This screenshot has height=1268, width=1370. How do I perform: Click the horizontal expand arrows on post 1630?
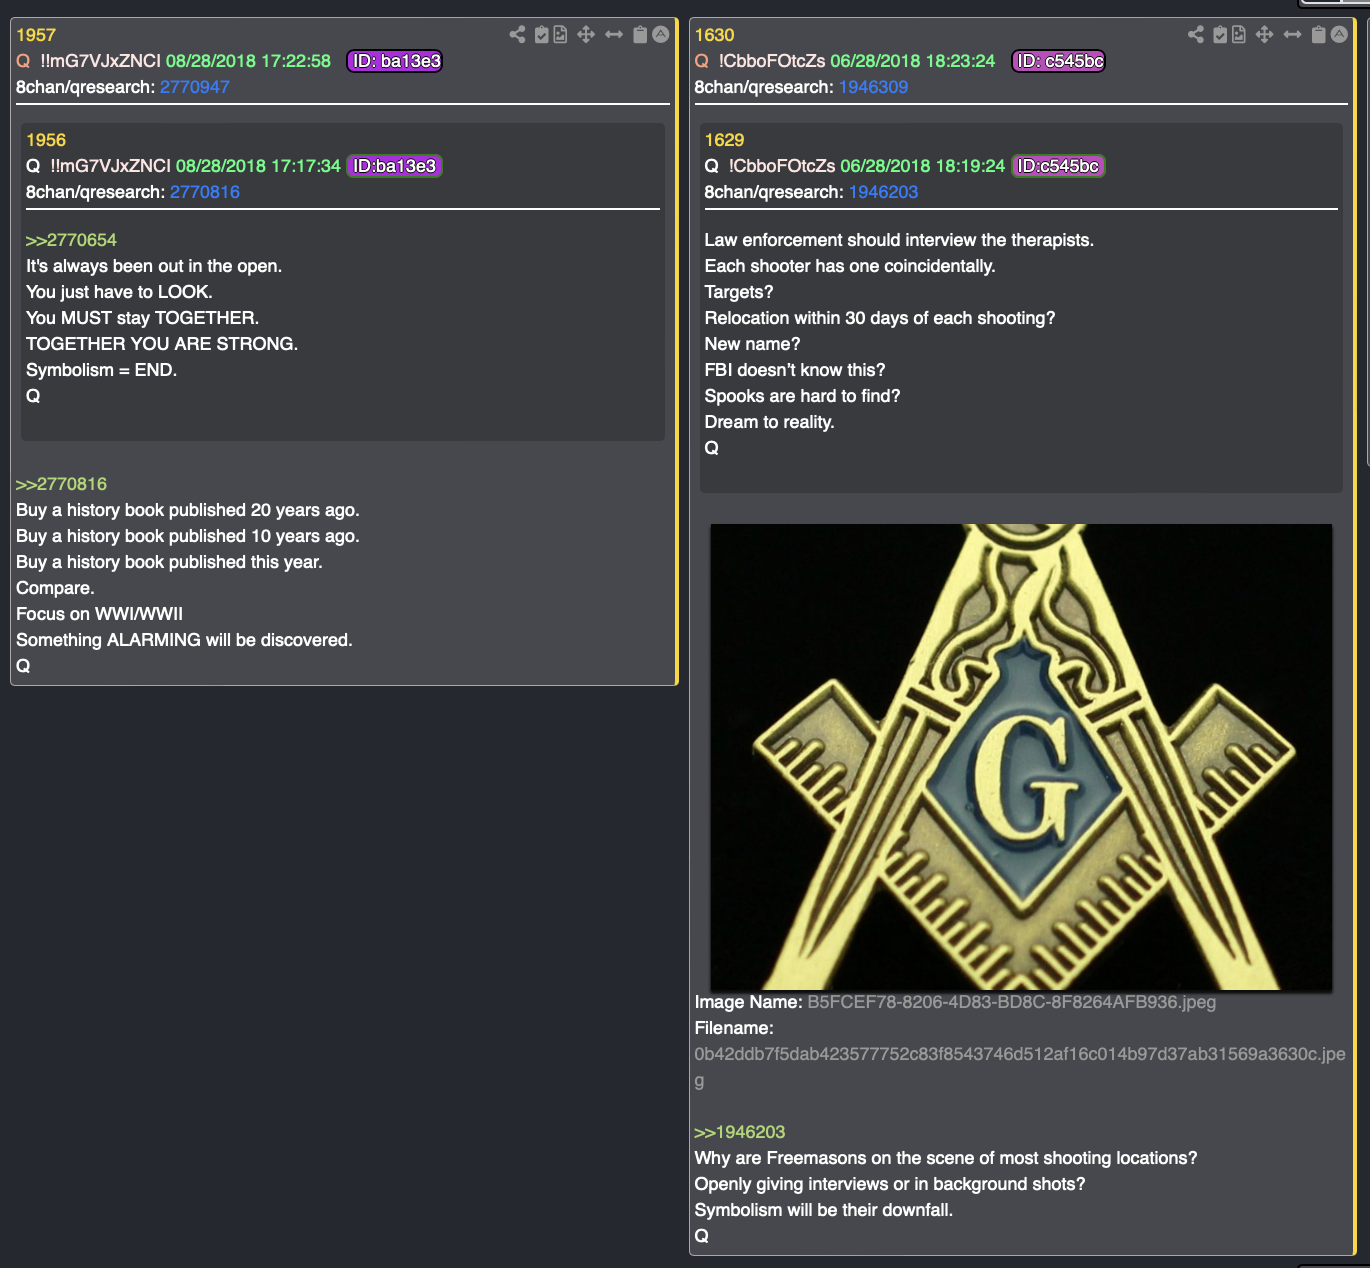coord(1293,35)
